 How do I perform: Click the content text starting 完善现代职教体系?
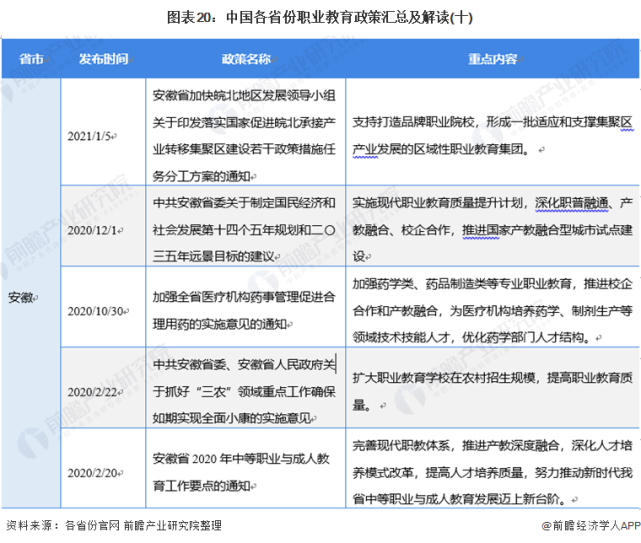[x=493, y=472]
